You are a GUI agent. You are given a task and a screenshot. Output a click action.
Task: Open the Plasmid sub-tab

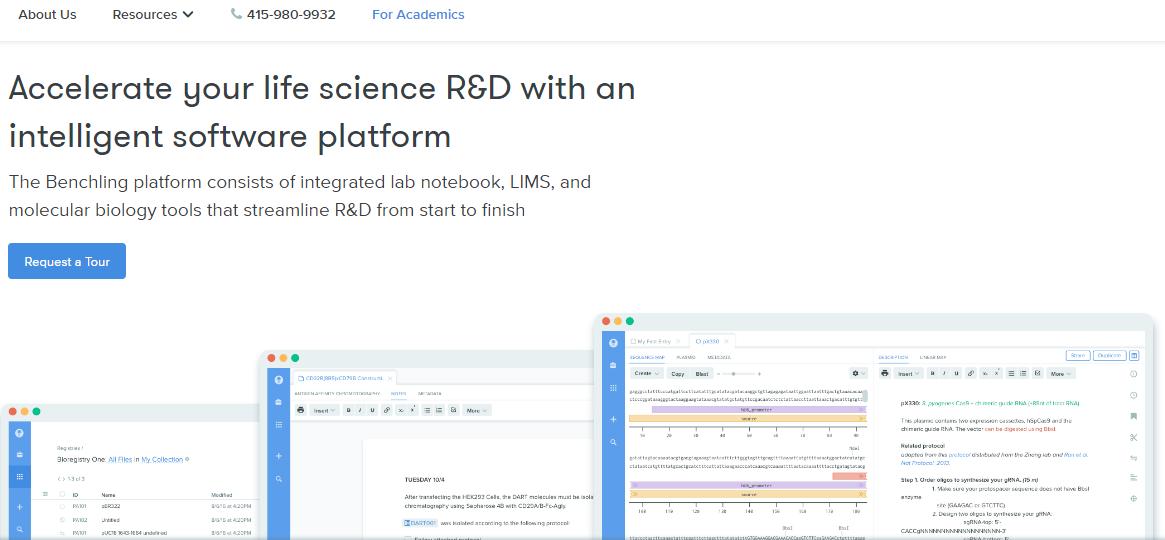click(x=685, y=357)
